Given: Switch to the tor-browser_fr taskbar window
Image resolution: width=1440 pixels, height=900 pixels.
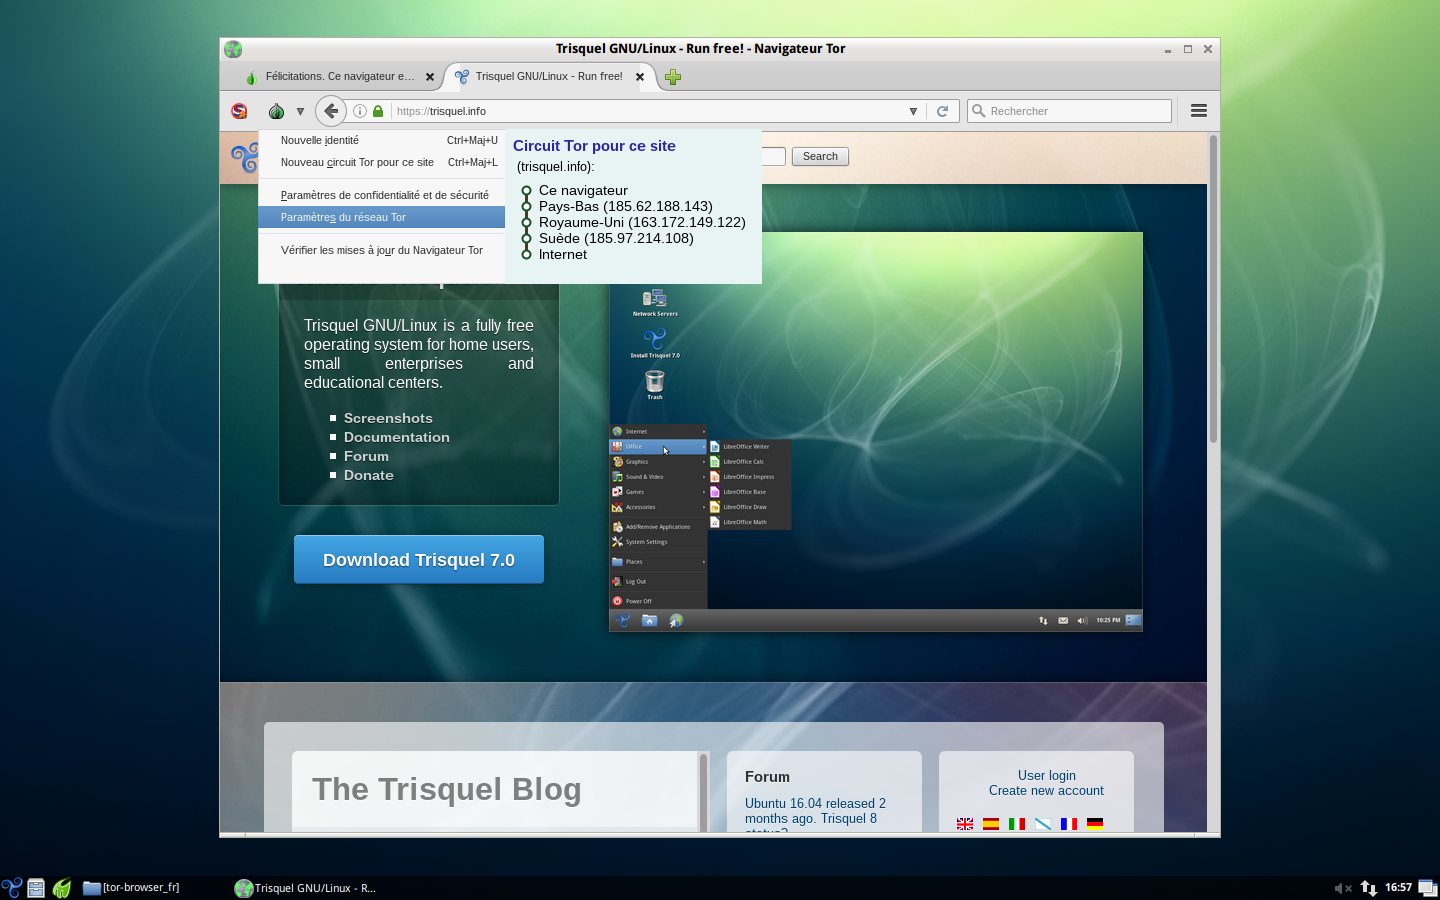Looking at the screenshot, I should point(132,887).
